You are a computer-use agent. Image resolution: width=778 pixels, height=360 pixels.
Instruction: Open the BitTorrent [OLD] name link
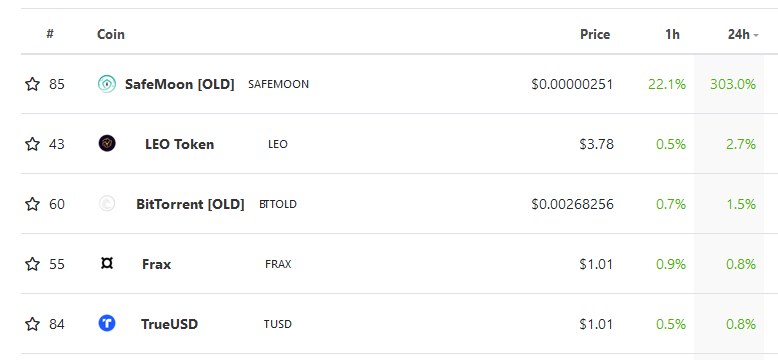[x=191, y=204]
